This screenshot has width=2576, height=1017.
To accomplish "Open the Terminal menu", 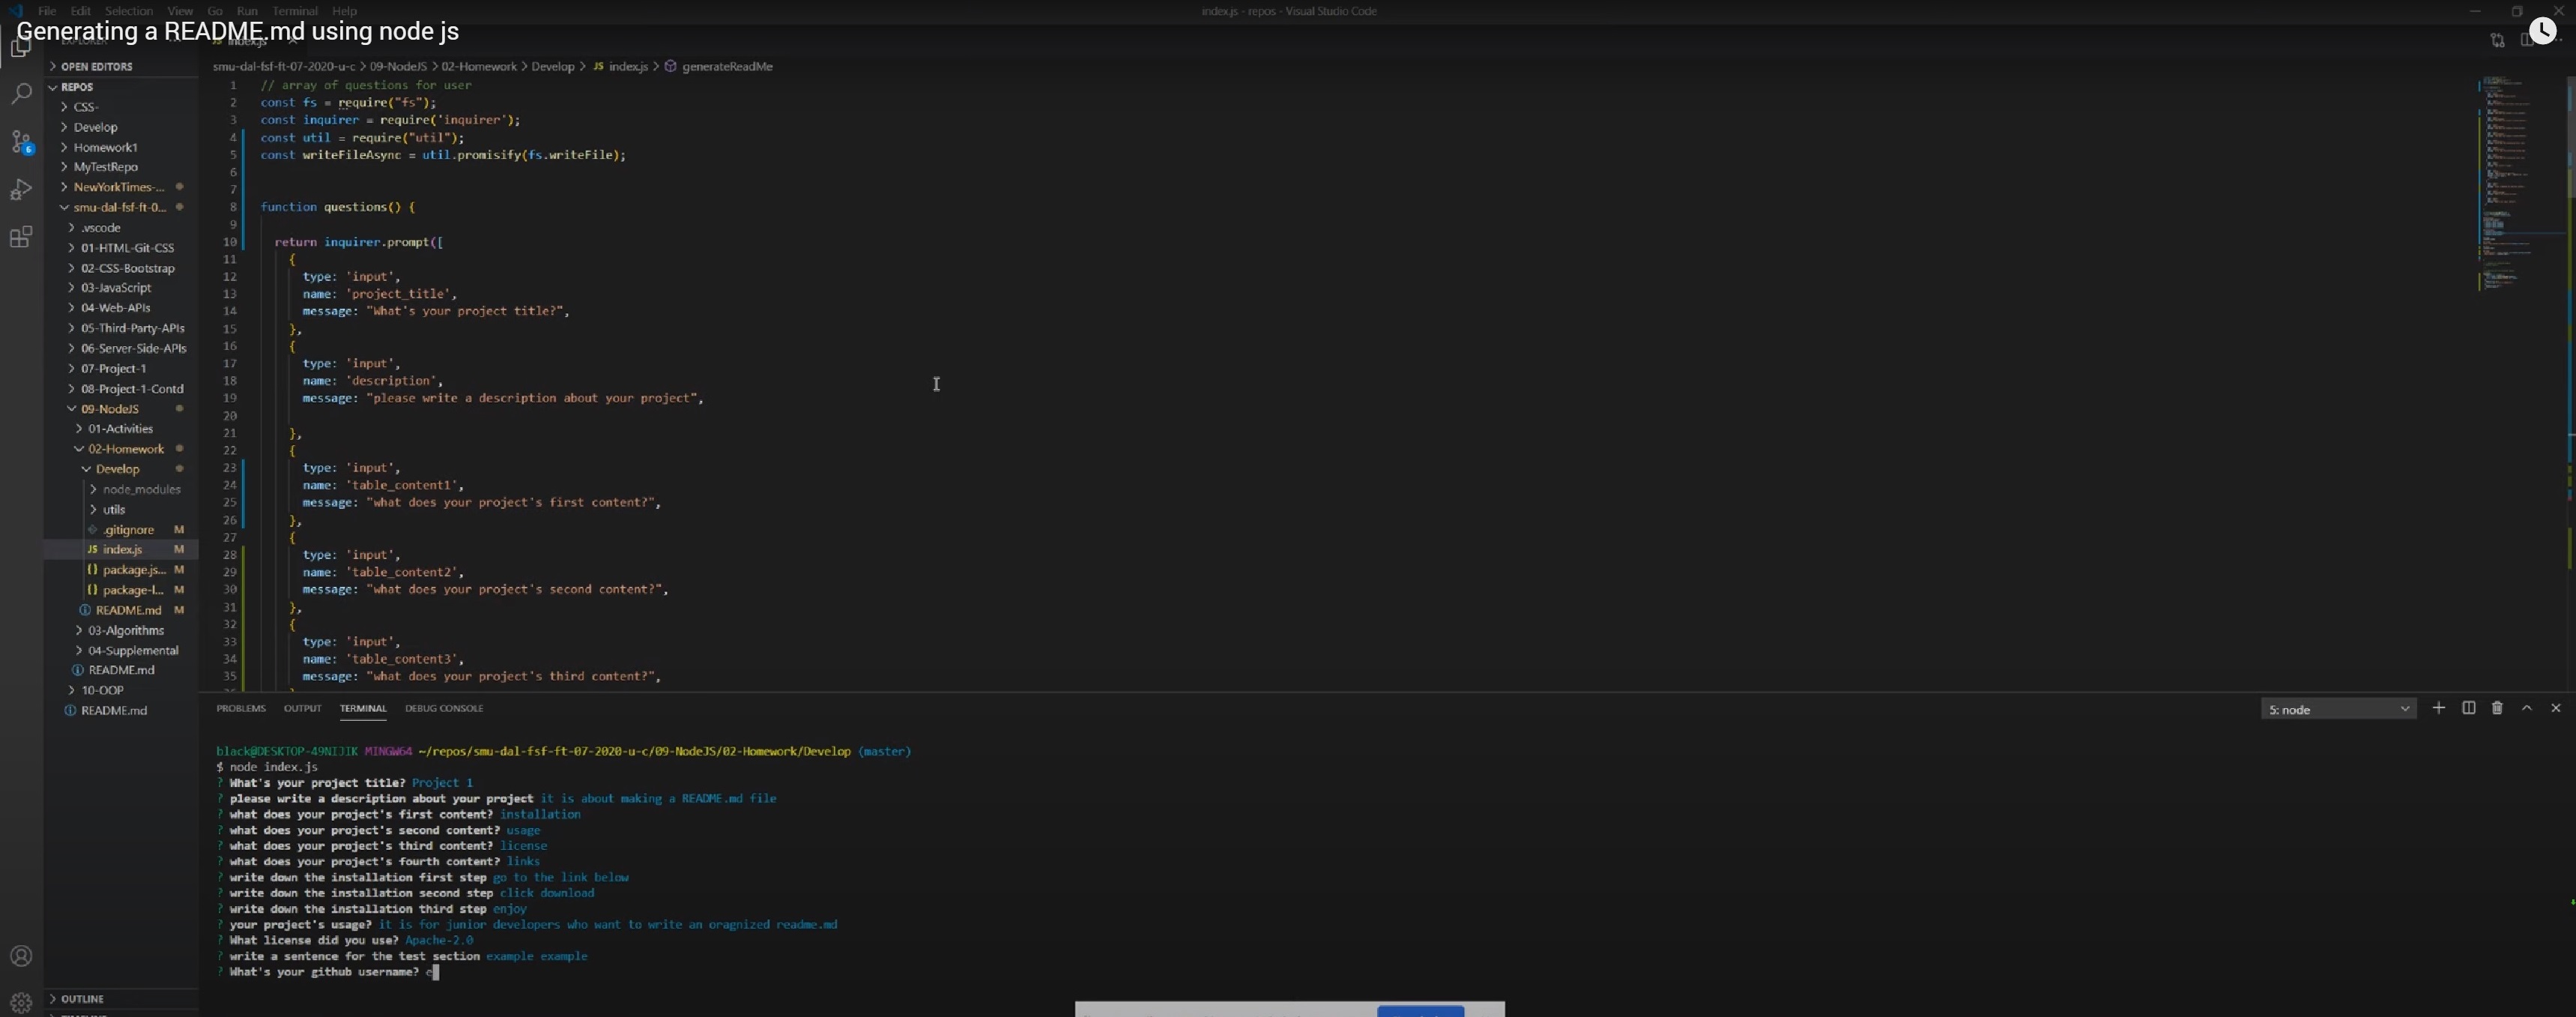I will click(295, 11).
